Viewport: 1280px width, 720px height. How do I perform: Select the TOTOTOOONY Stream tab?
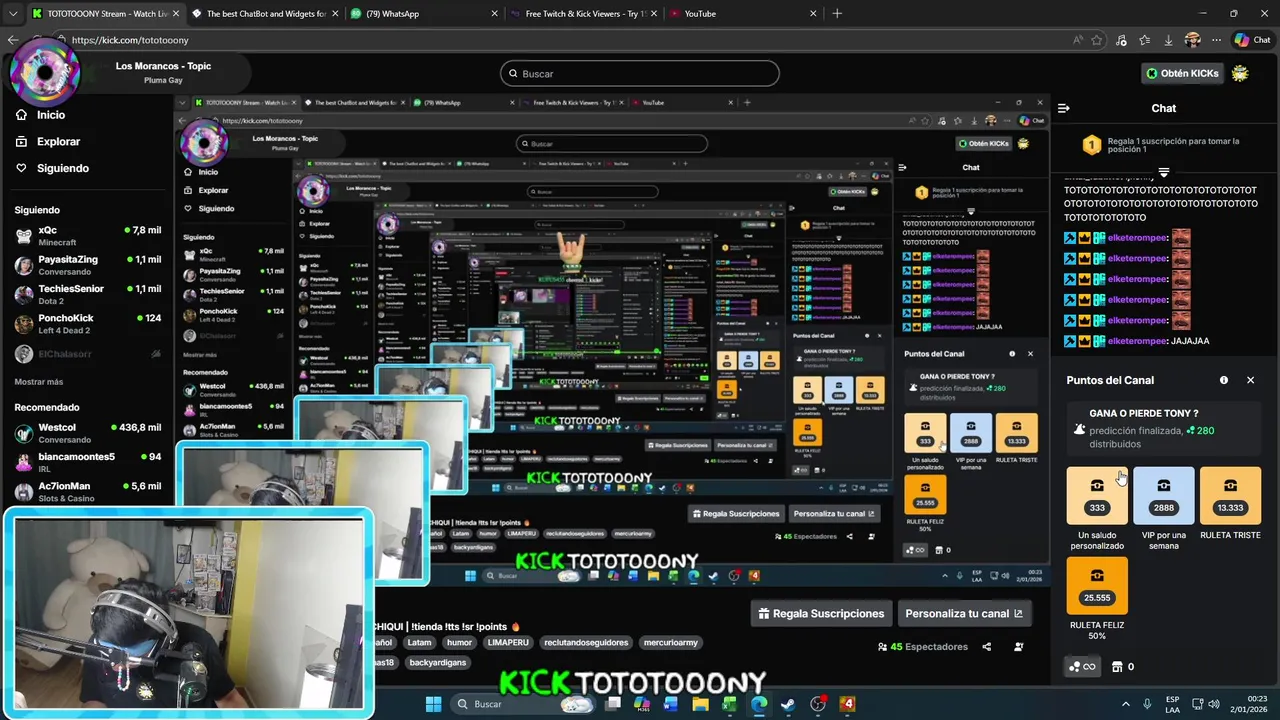point(105,14)
